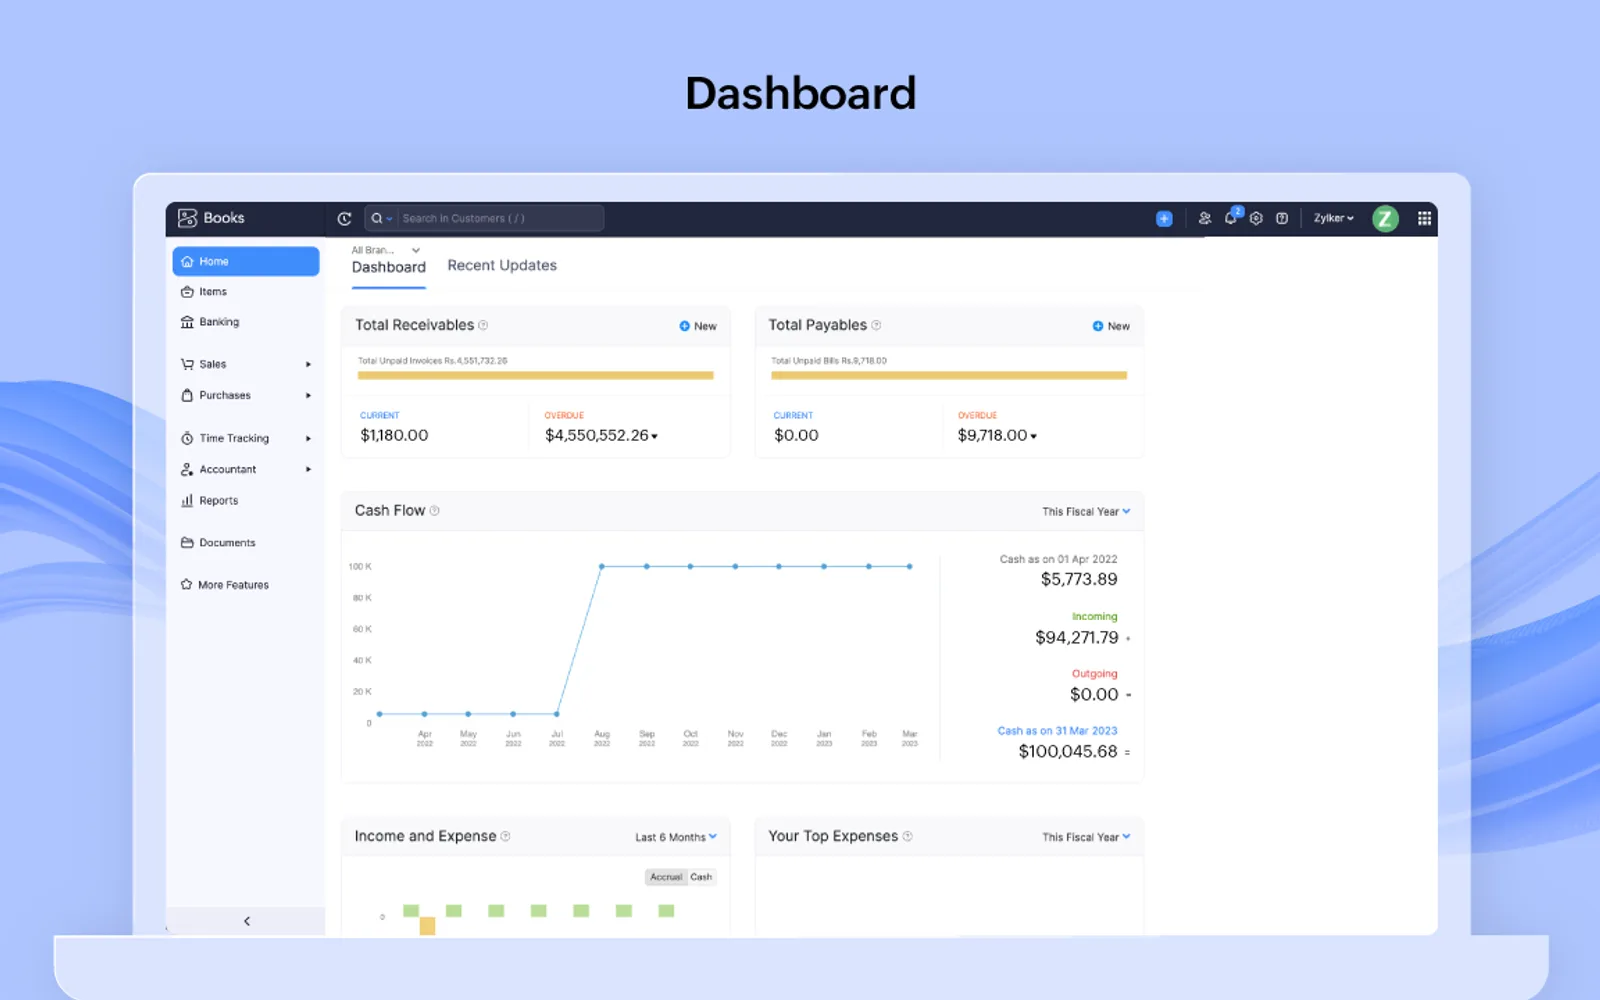
Task: Open Cash Flow This Fiscal Year dropdown
Action: (1086, 512)
